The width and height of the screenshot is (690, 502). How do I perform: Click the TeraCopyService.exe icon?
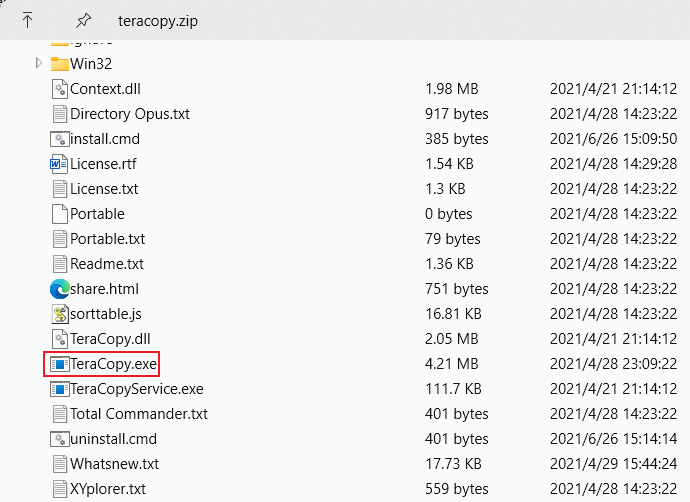pos(59,389)
